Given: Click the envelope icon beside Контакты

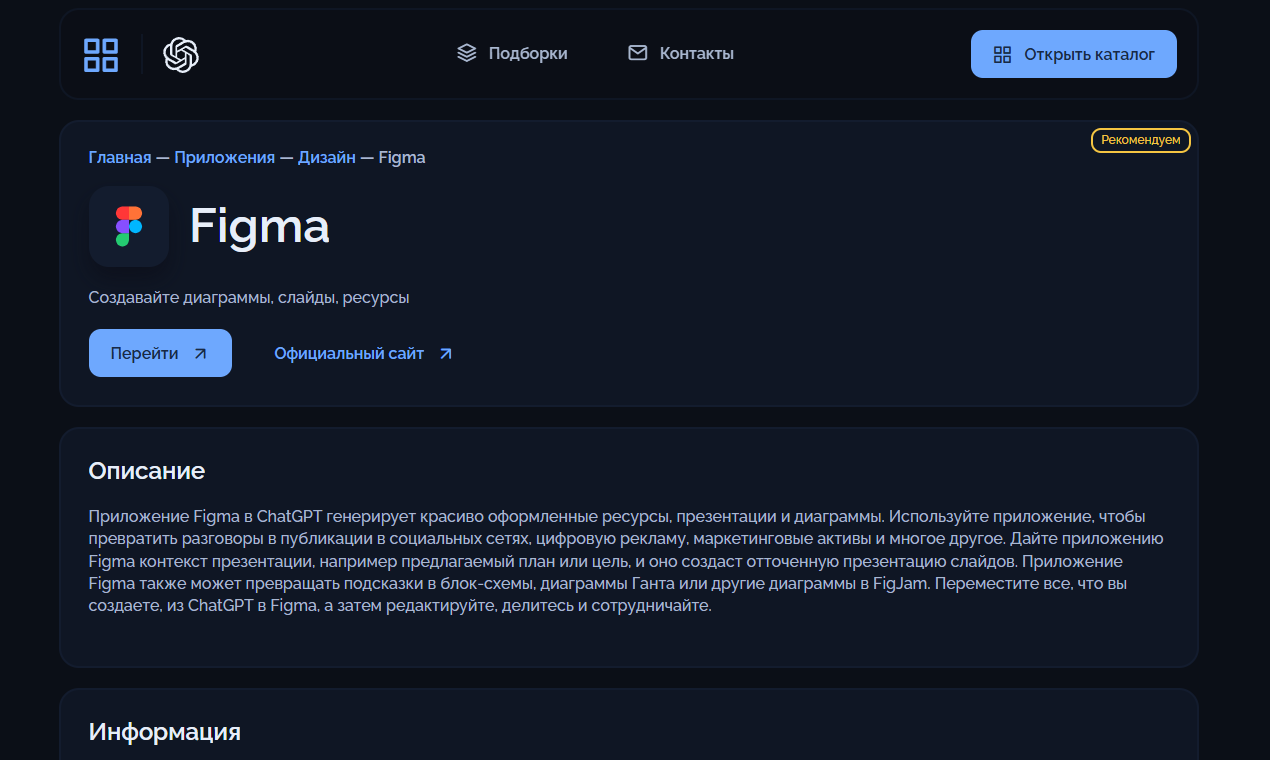Looking at the screenshot, I should 637,53.
